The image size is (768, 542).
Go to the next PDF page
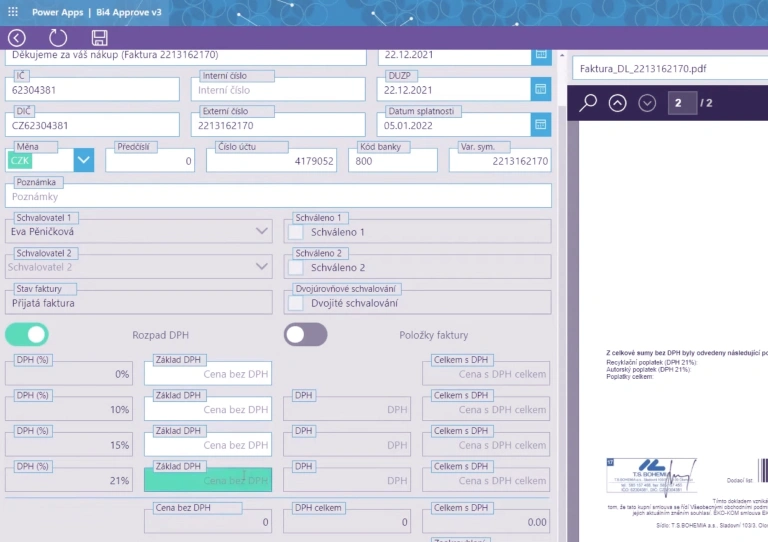647,103
